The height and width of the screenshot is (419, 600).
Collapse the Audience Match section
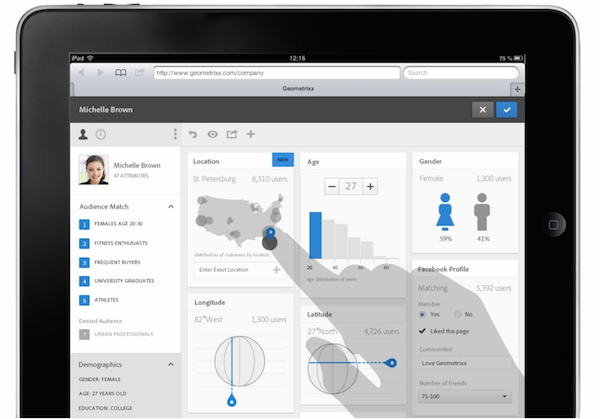[171, 207]
